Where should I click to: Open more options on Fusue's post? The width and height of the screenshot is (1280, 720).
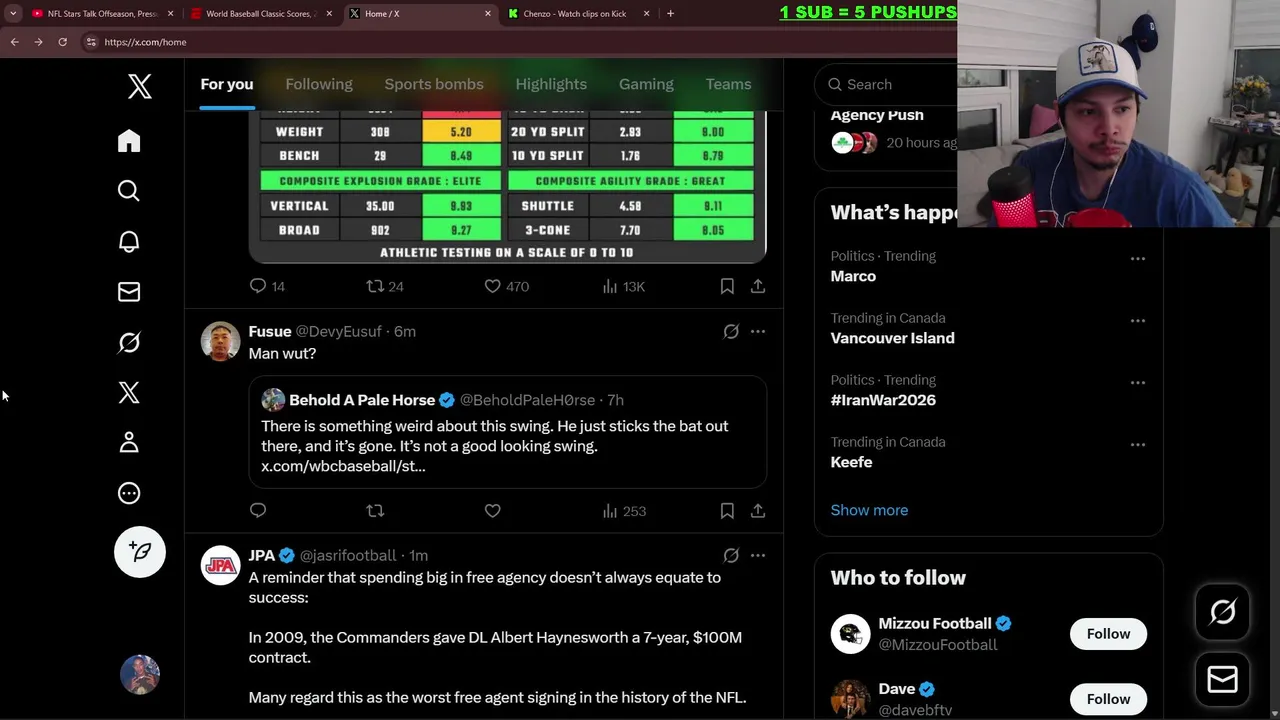(758, 331)
